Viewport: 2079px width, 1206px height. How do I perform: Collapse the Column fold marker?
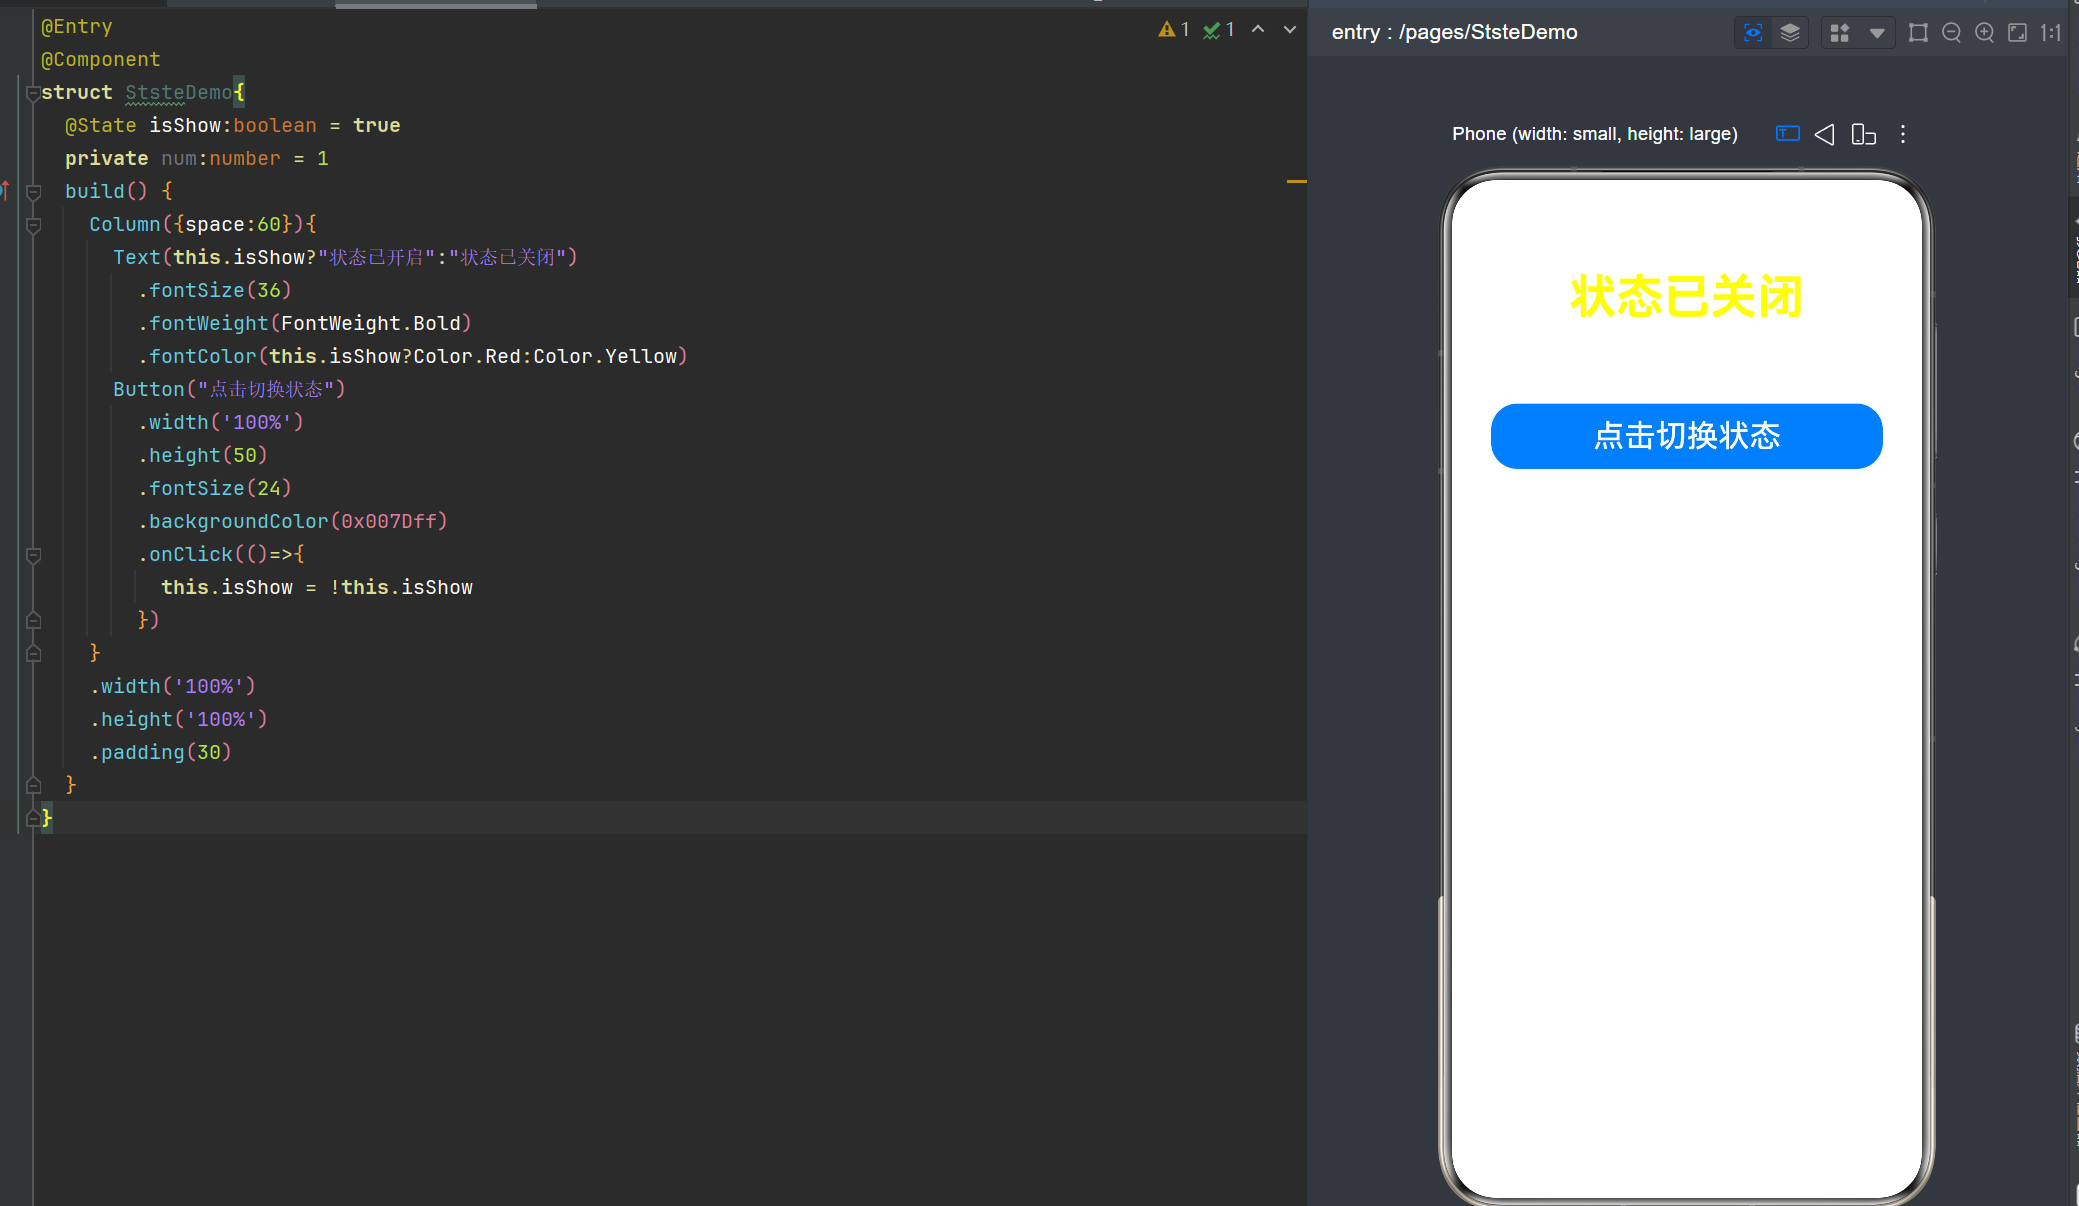point(33,225)
